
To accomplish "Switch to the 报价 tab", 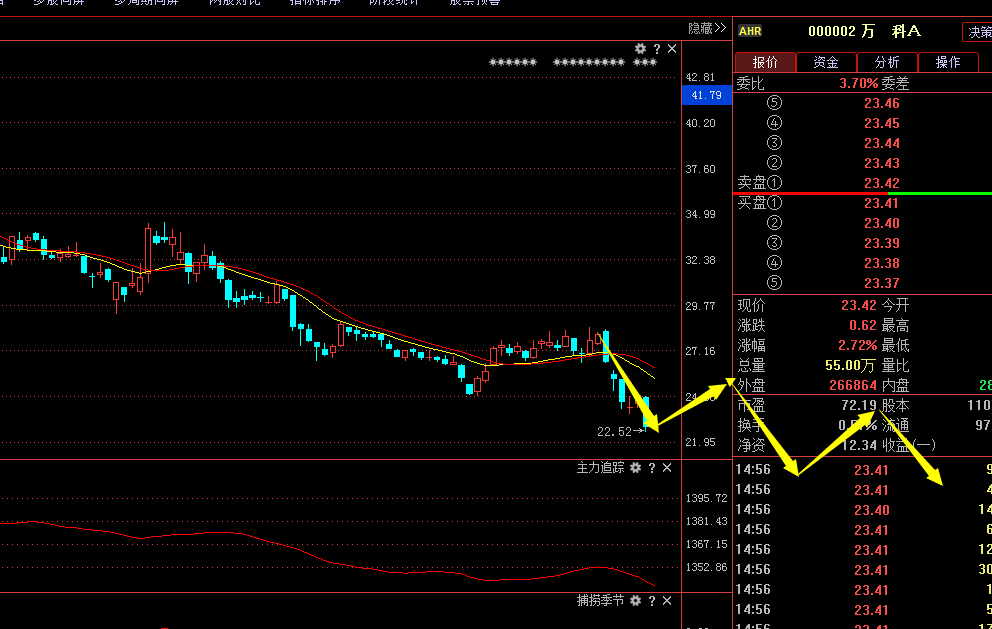I will coord(765,62).
